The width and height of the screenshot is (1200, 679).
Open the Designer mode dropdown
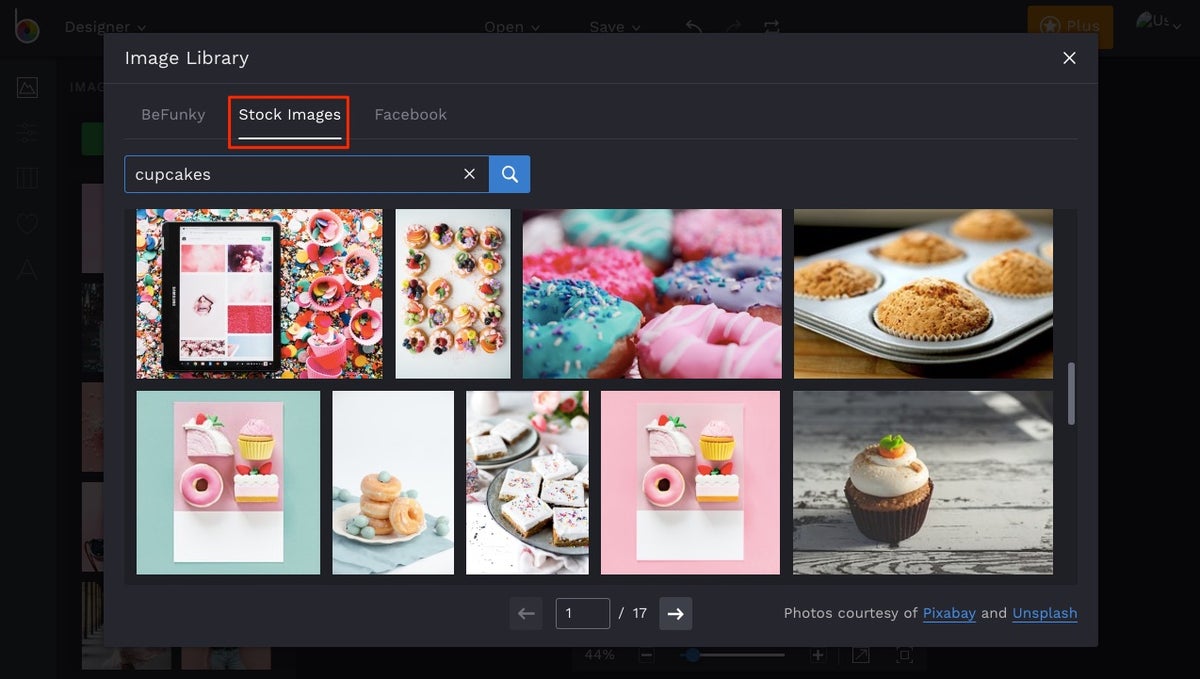pos(105,27)
